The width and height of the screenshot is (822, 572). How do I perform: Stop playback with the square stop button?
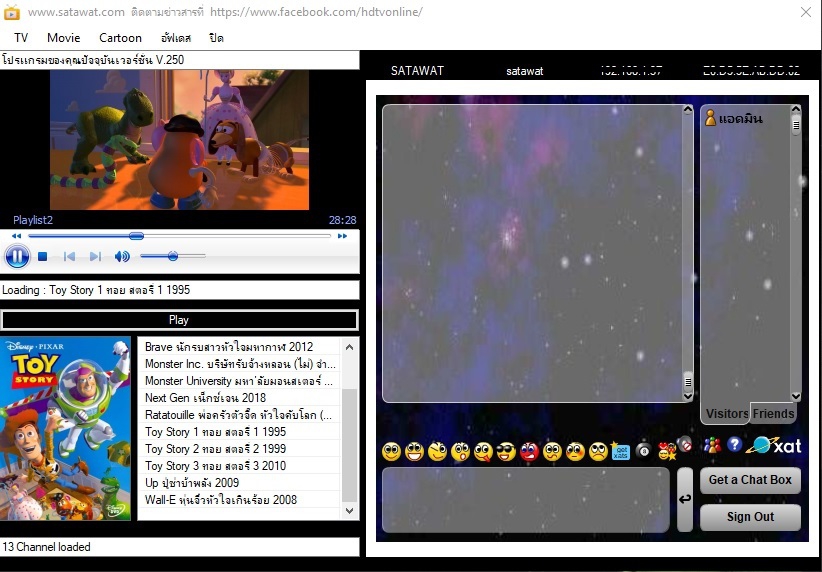(x=42, y=256)
